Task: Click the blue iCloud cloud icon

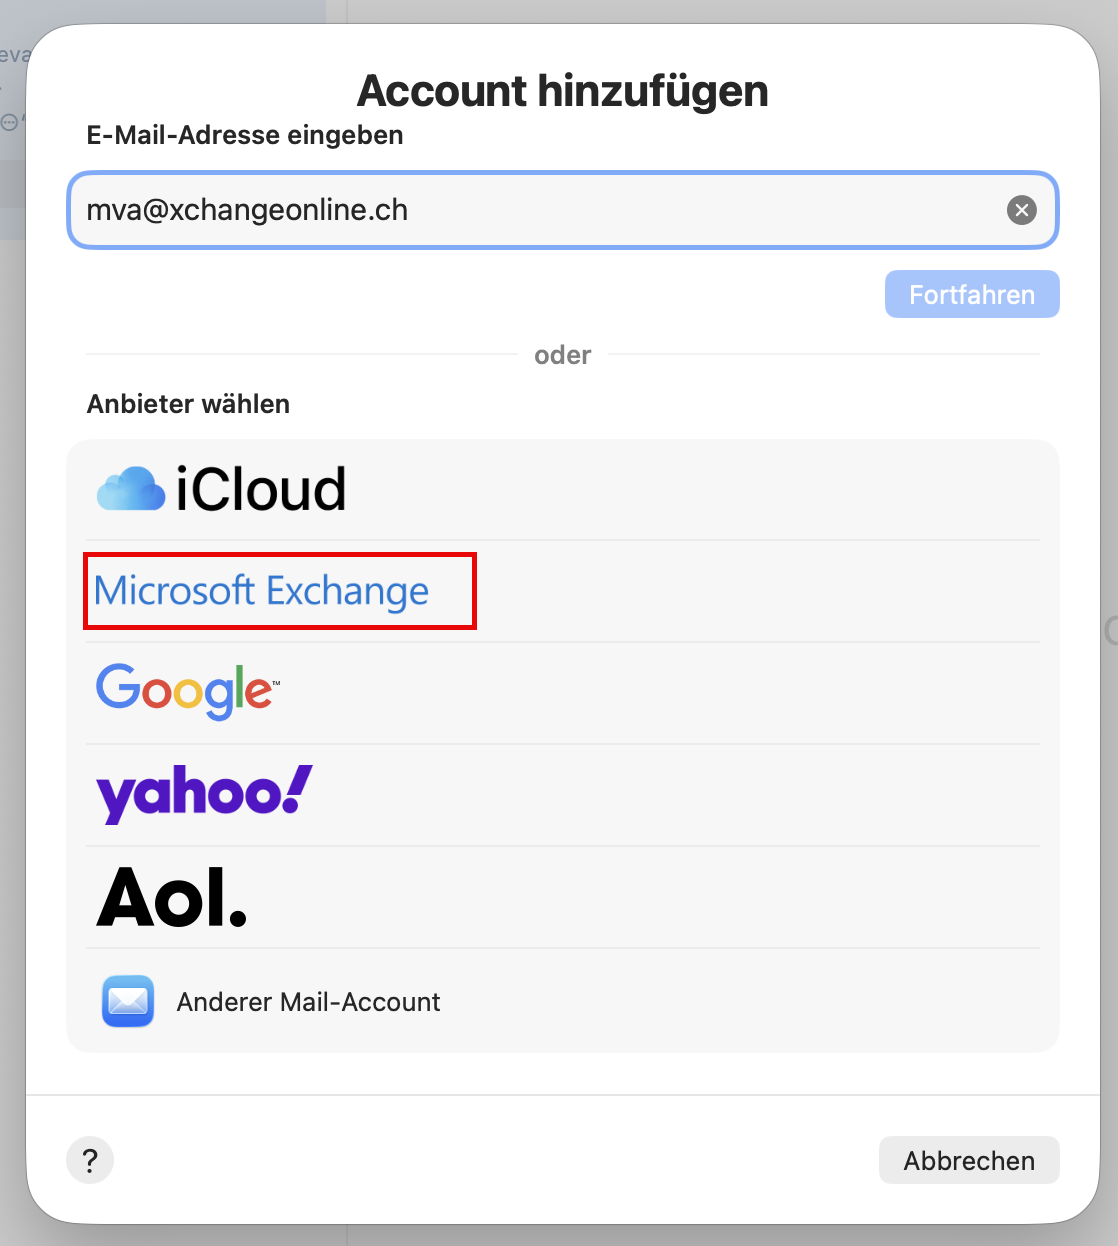Action: tap(131, 489)
